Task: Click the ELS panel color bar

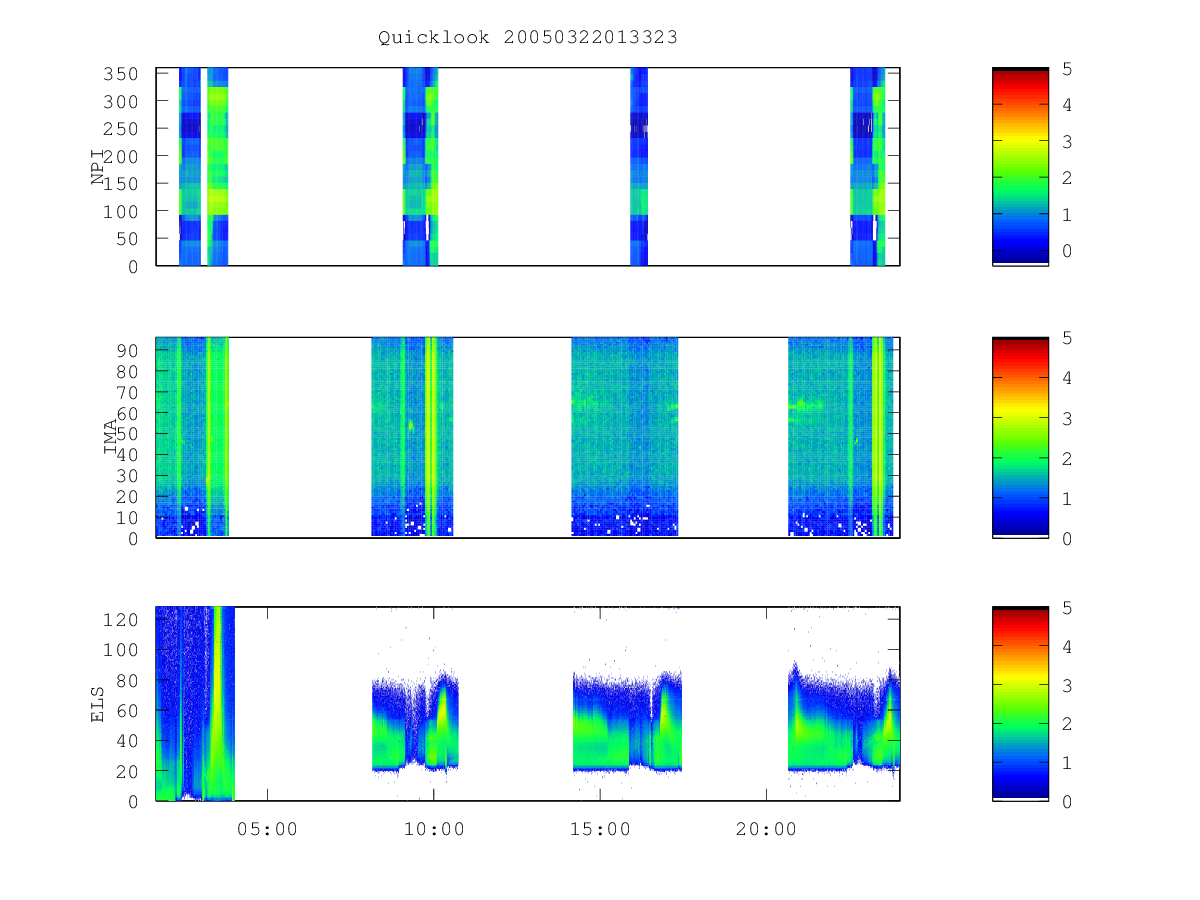Action: pos(1020,704)
